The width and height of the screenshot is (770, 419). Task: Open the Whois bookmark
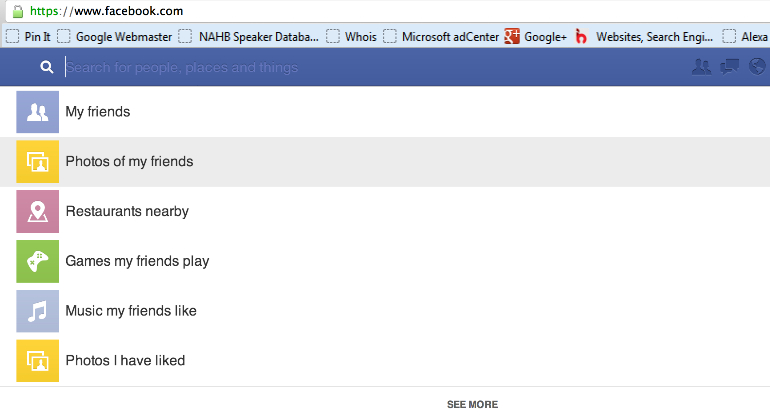pos(352,37)
